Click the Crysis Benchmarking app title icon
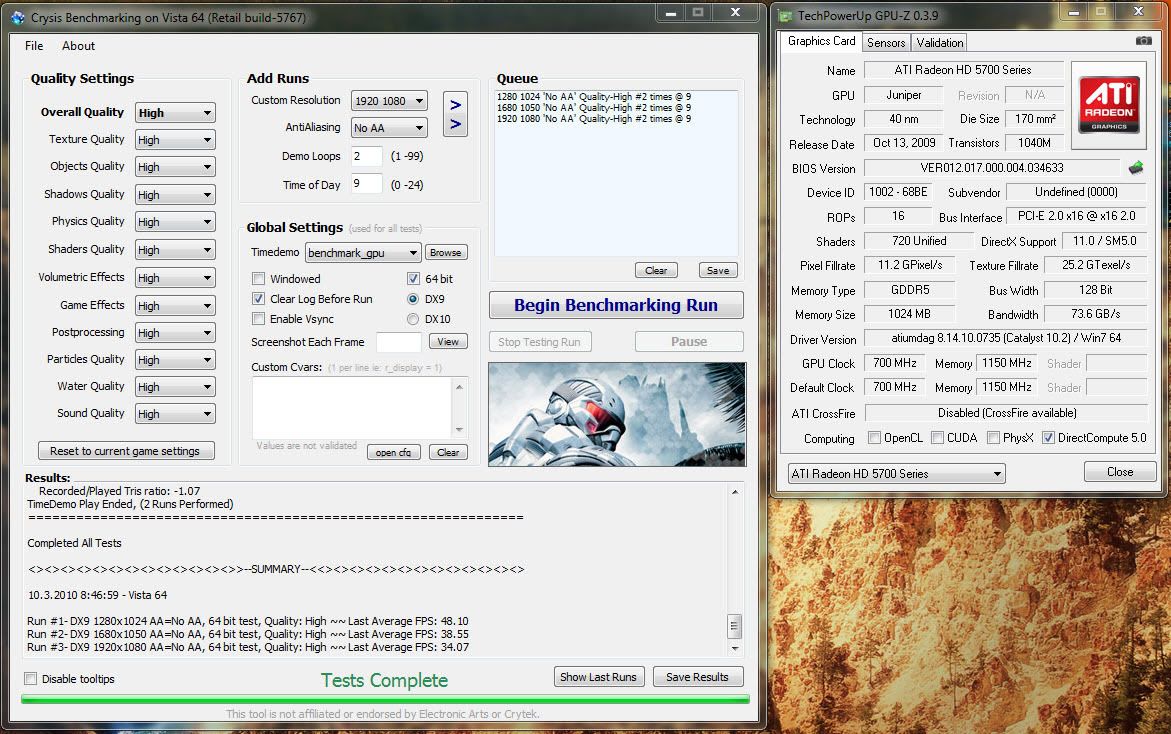This screenshot has width=1171, height=734. [x=17, y=17]
